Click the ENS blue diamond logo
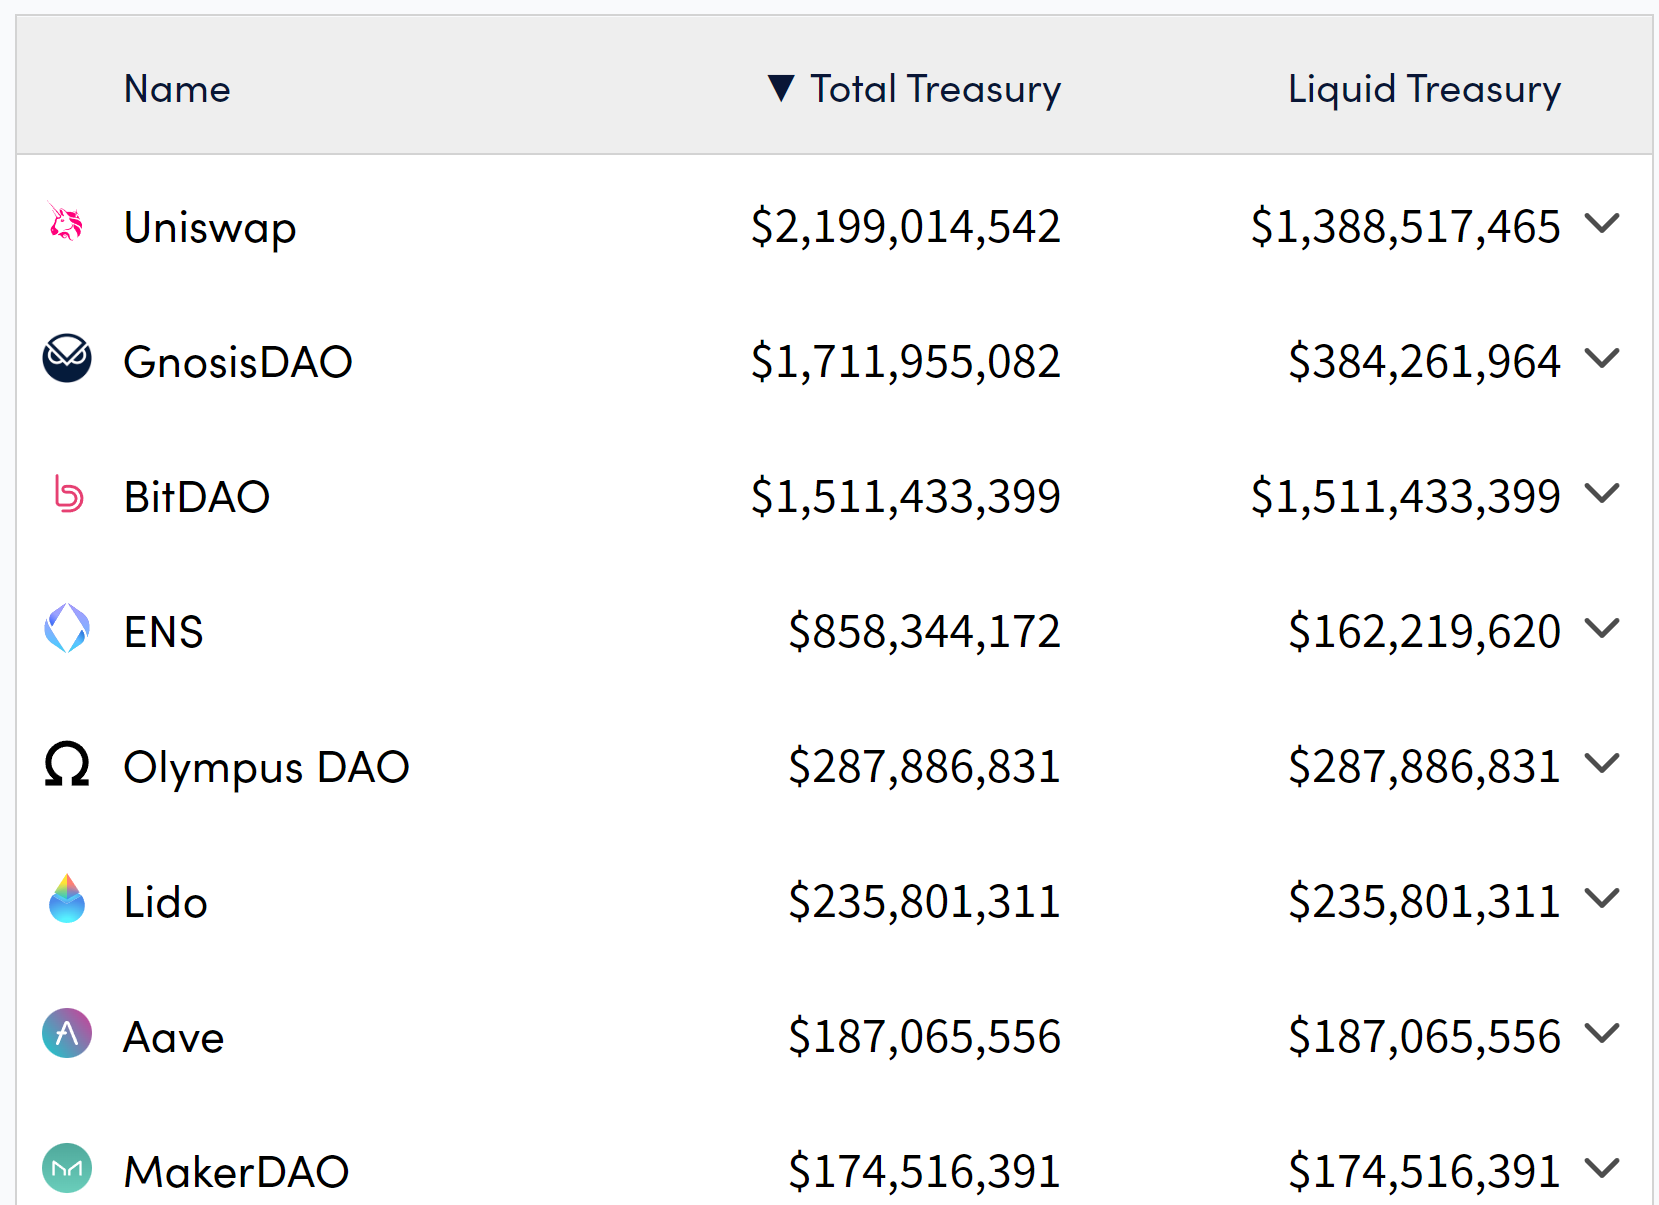Image resolution: width=1659 pixels, height=1205 pixels. tap(67, 628)
